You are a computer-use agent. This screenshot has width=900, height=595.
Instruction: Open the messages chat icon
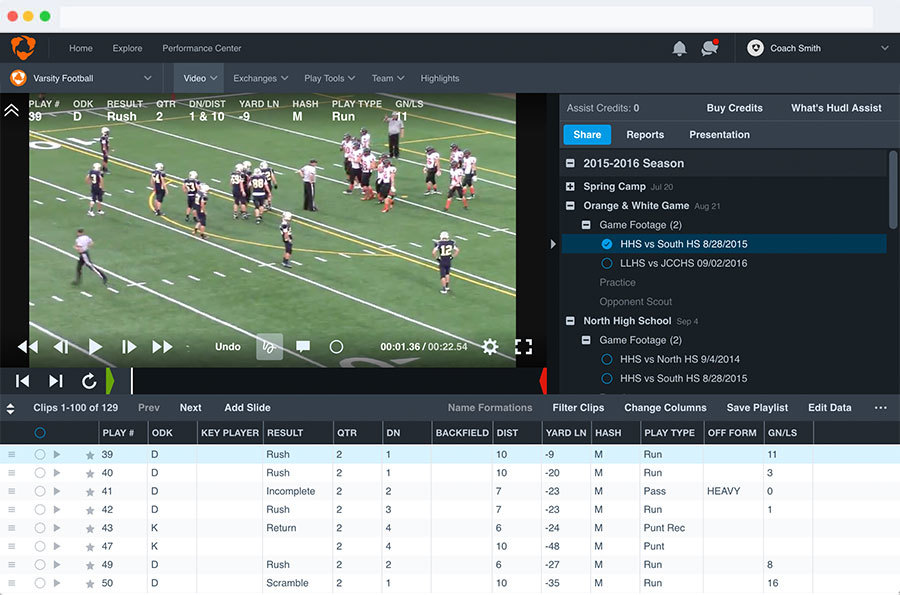tap(709, 48)
